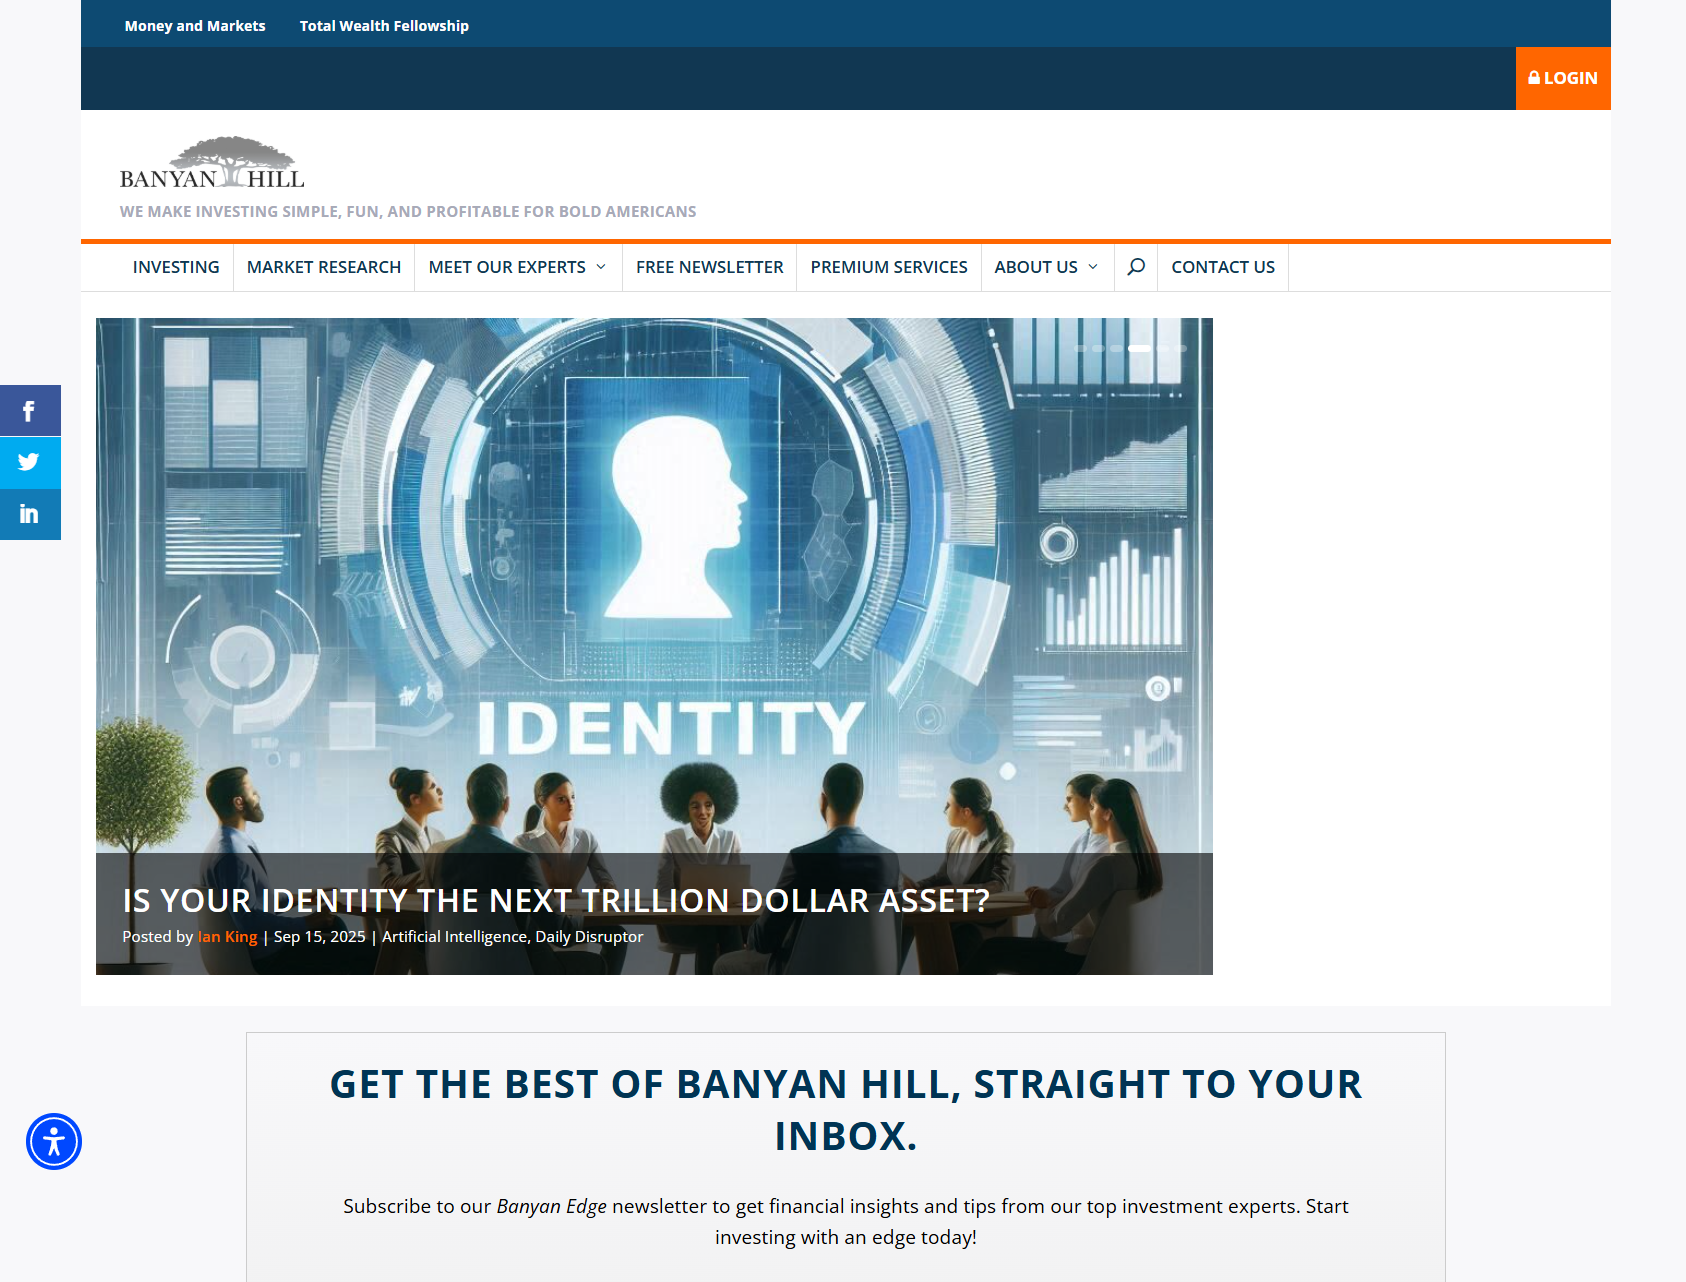Jump to first carousel slide indicator
Image resolution: width=1686 pixels, height=1282 pixels.
1080,348
